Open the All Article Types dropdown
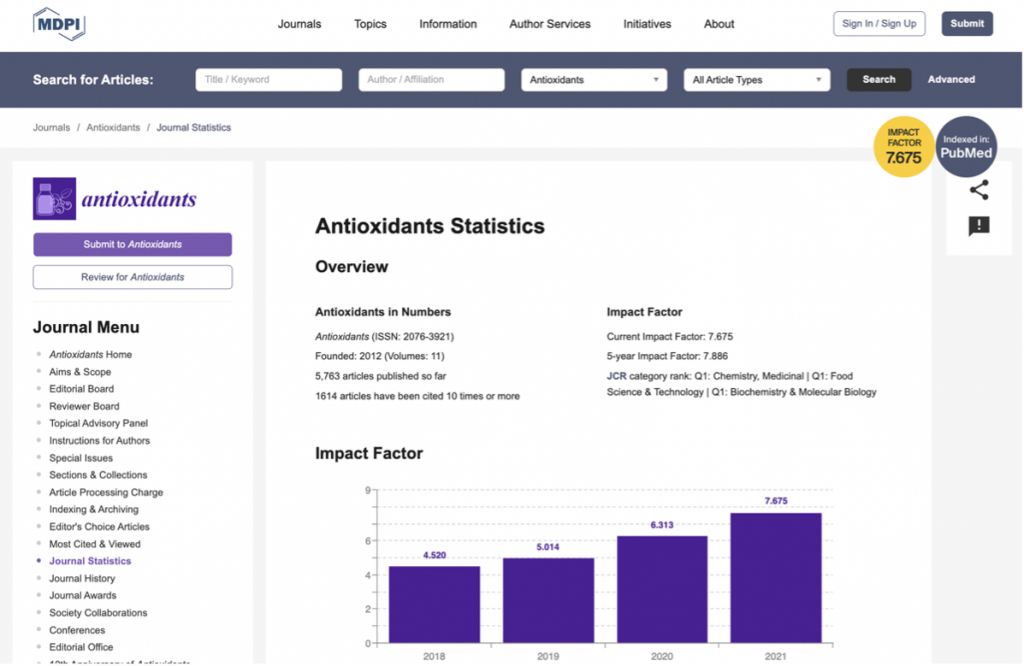1024x666 pixels. tap(756, 80)
